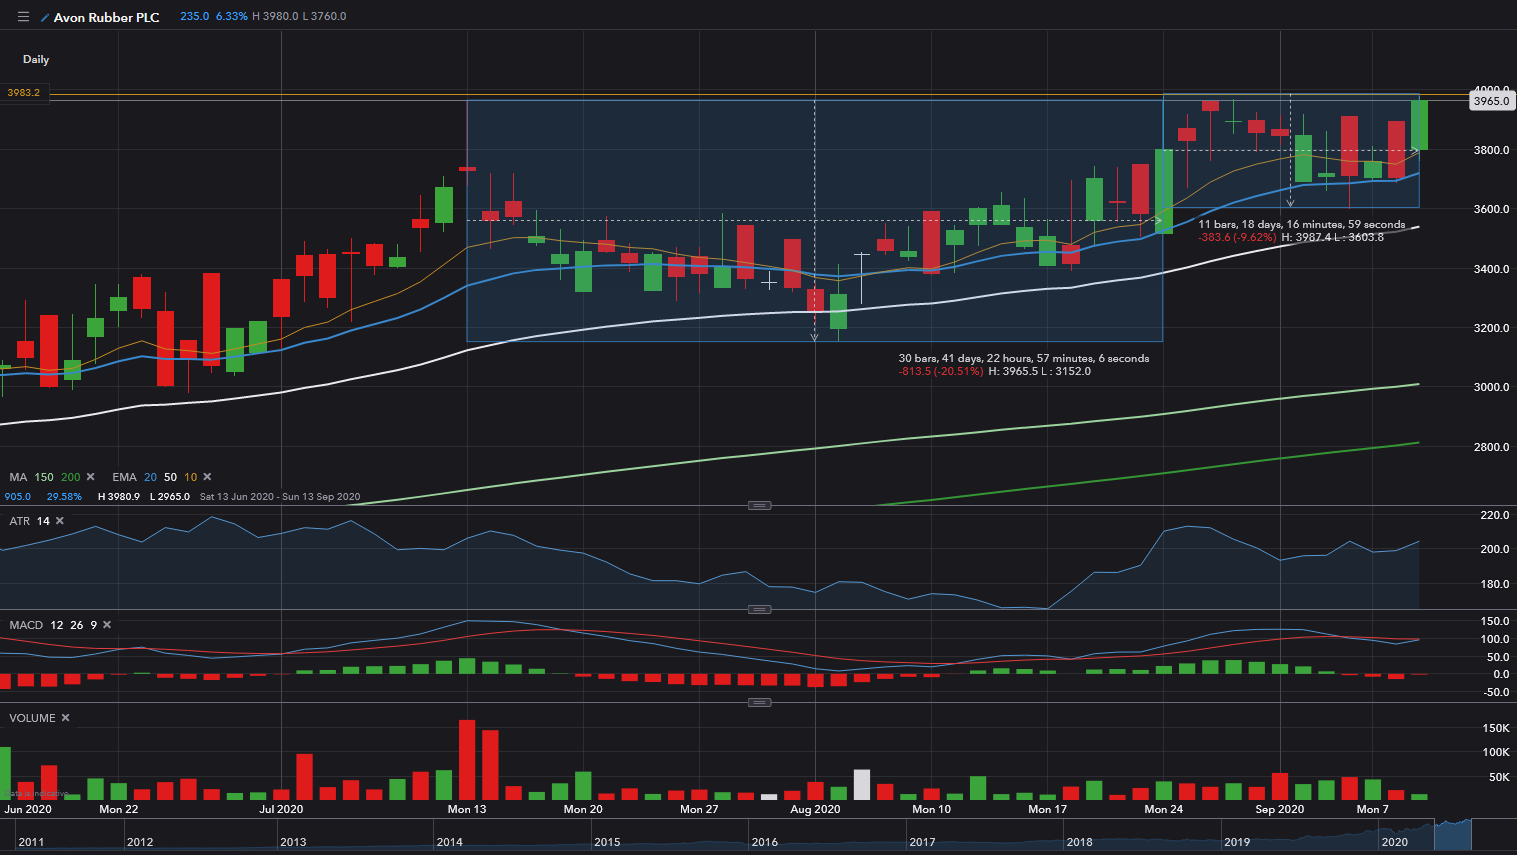Click the MACD 9 signal period value
This screenshot has height=855, width=1517.
[x=94, y=625]
